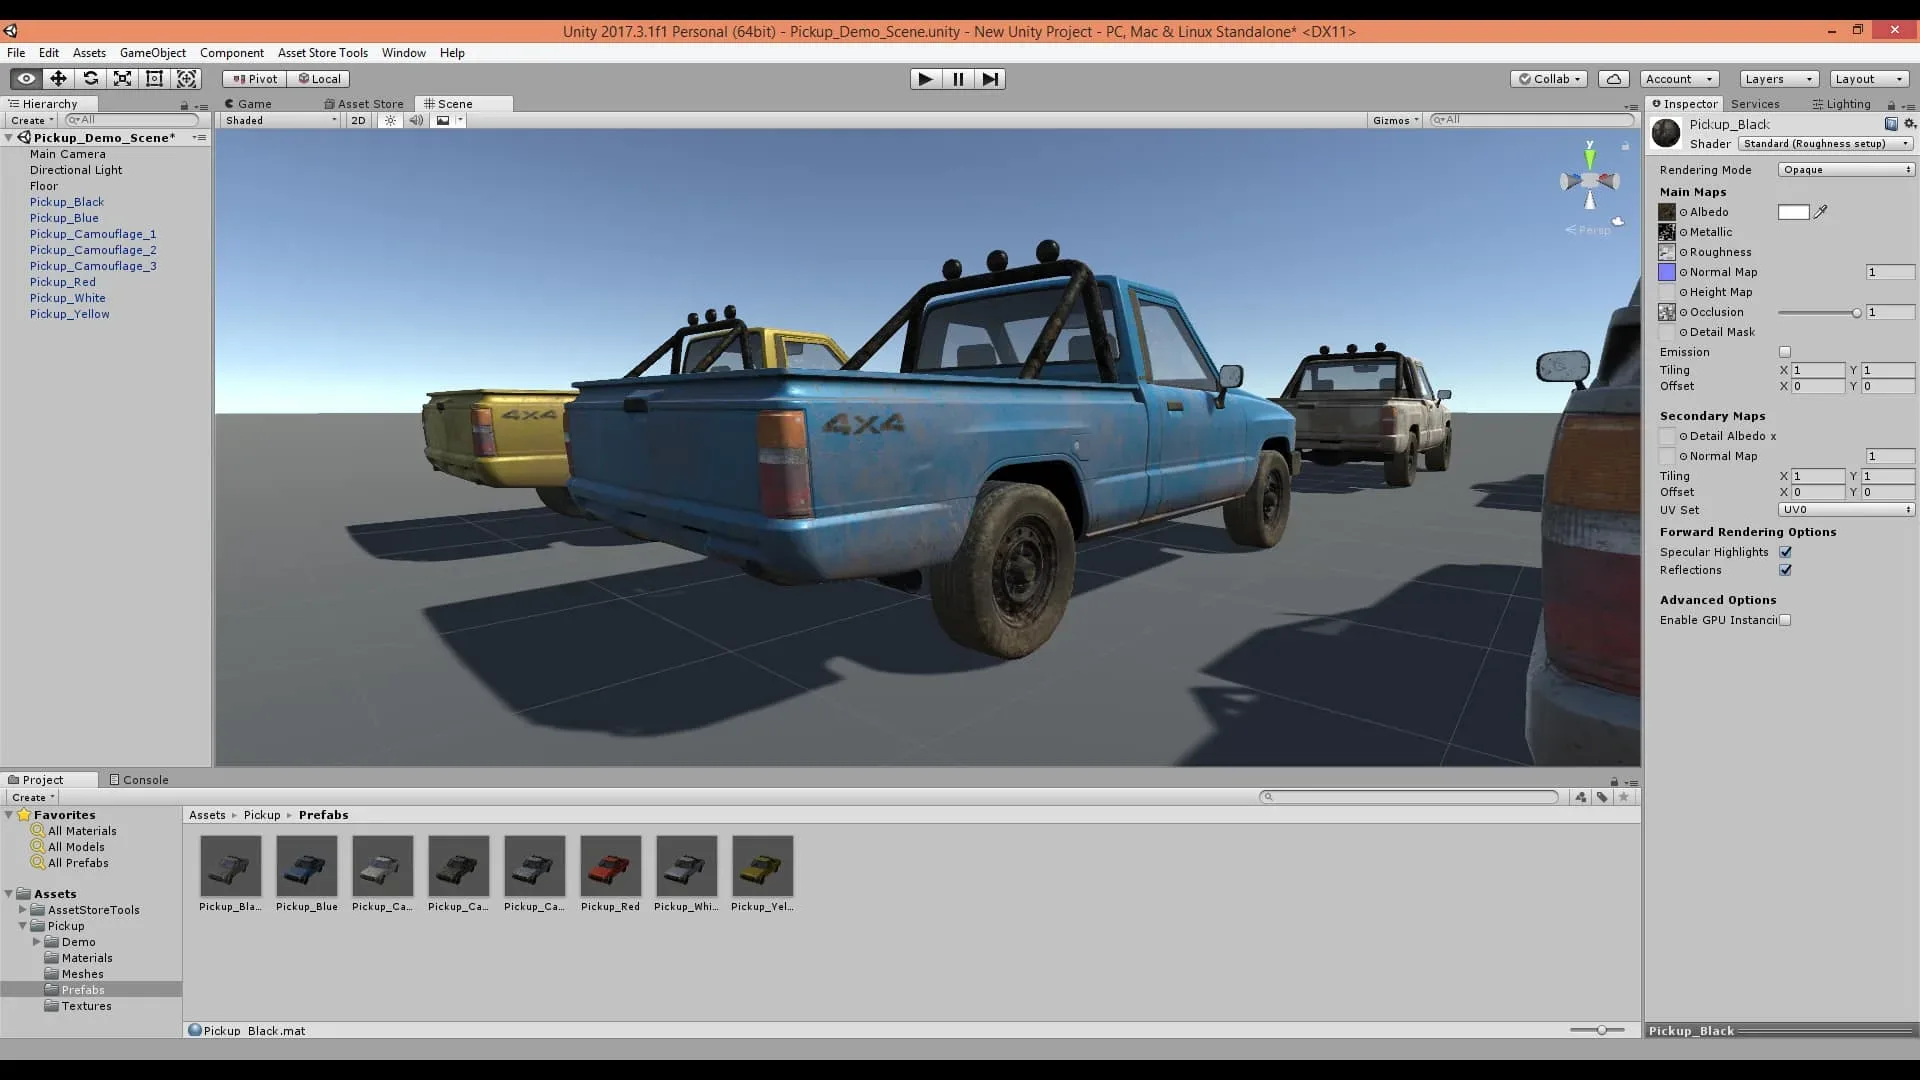Open the Shaded draw mode dropdown
This screenshot has height=1080, width=1920.
(x=278, y=120)
